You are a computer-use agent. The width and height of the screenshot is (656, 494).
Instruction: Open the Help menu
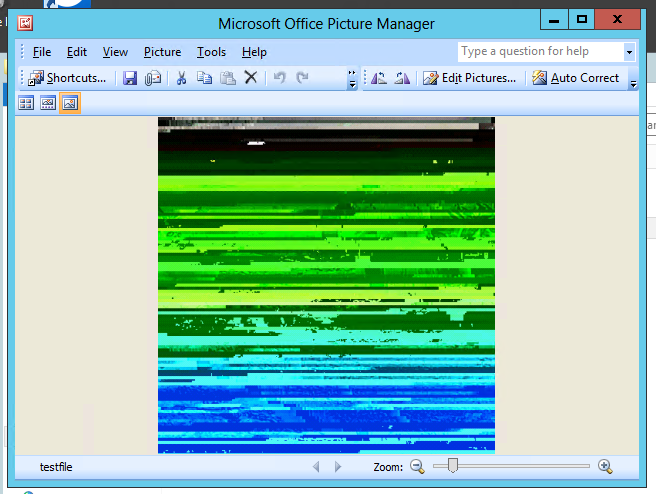point(254,52)
